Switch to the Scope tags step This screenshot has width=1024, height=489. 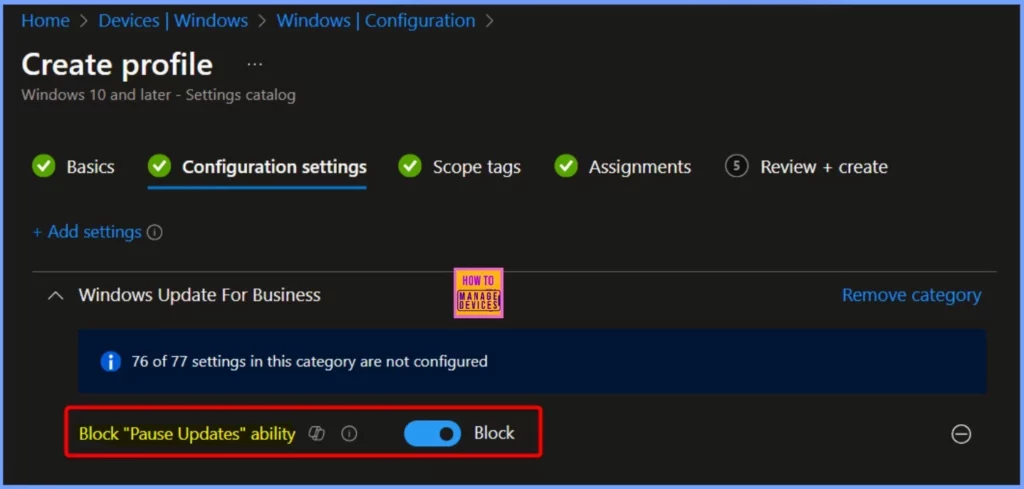coord(460,166)
